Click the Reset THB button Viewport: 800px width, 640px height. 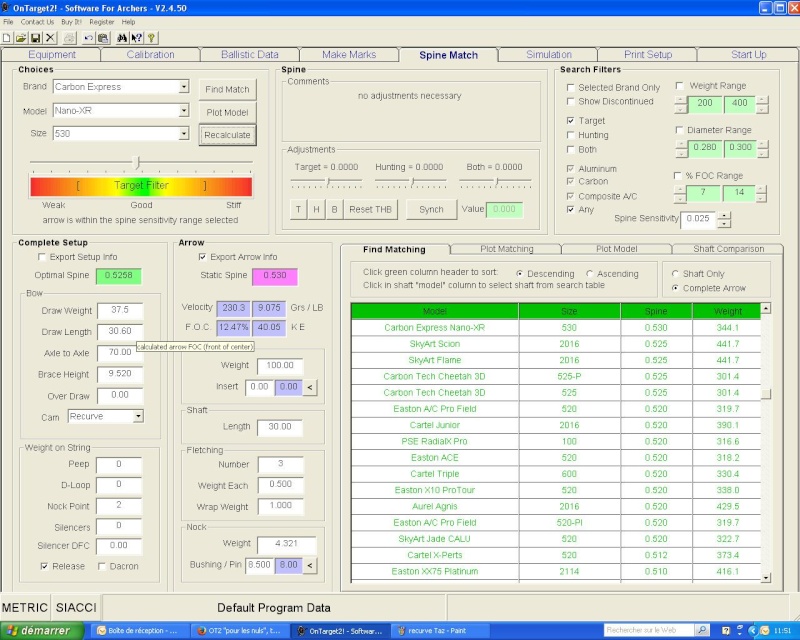click(370, 209)
